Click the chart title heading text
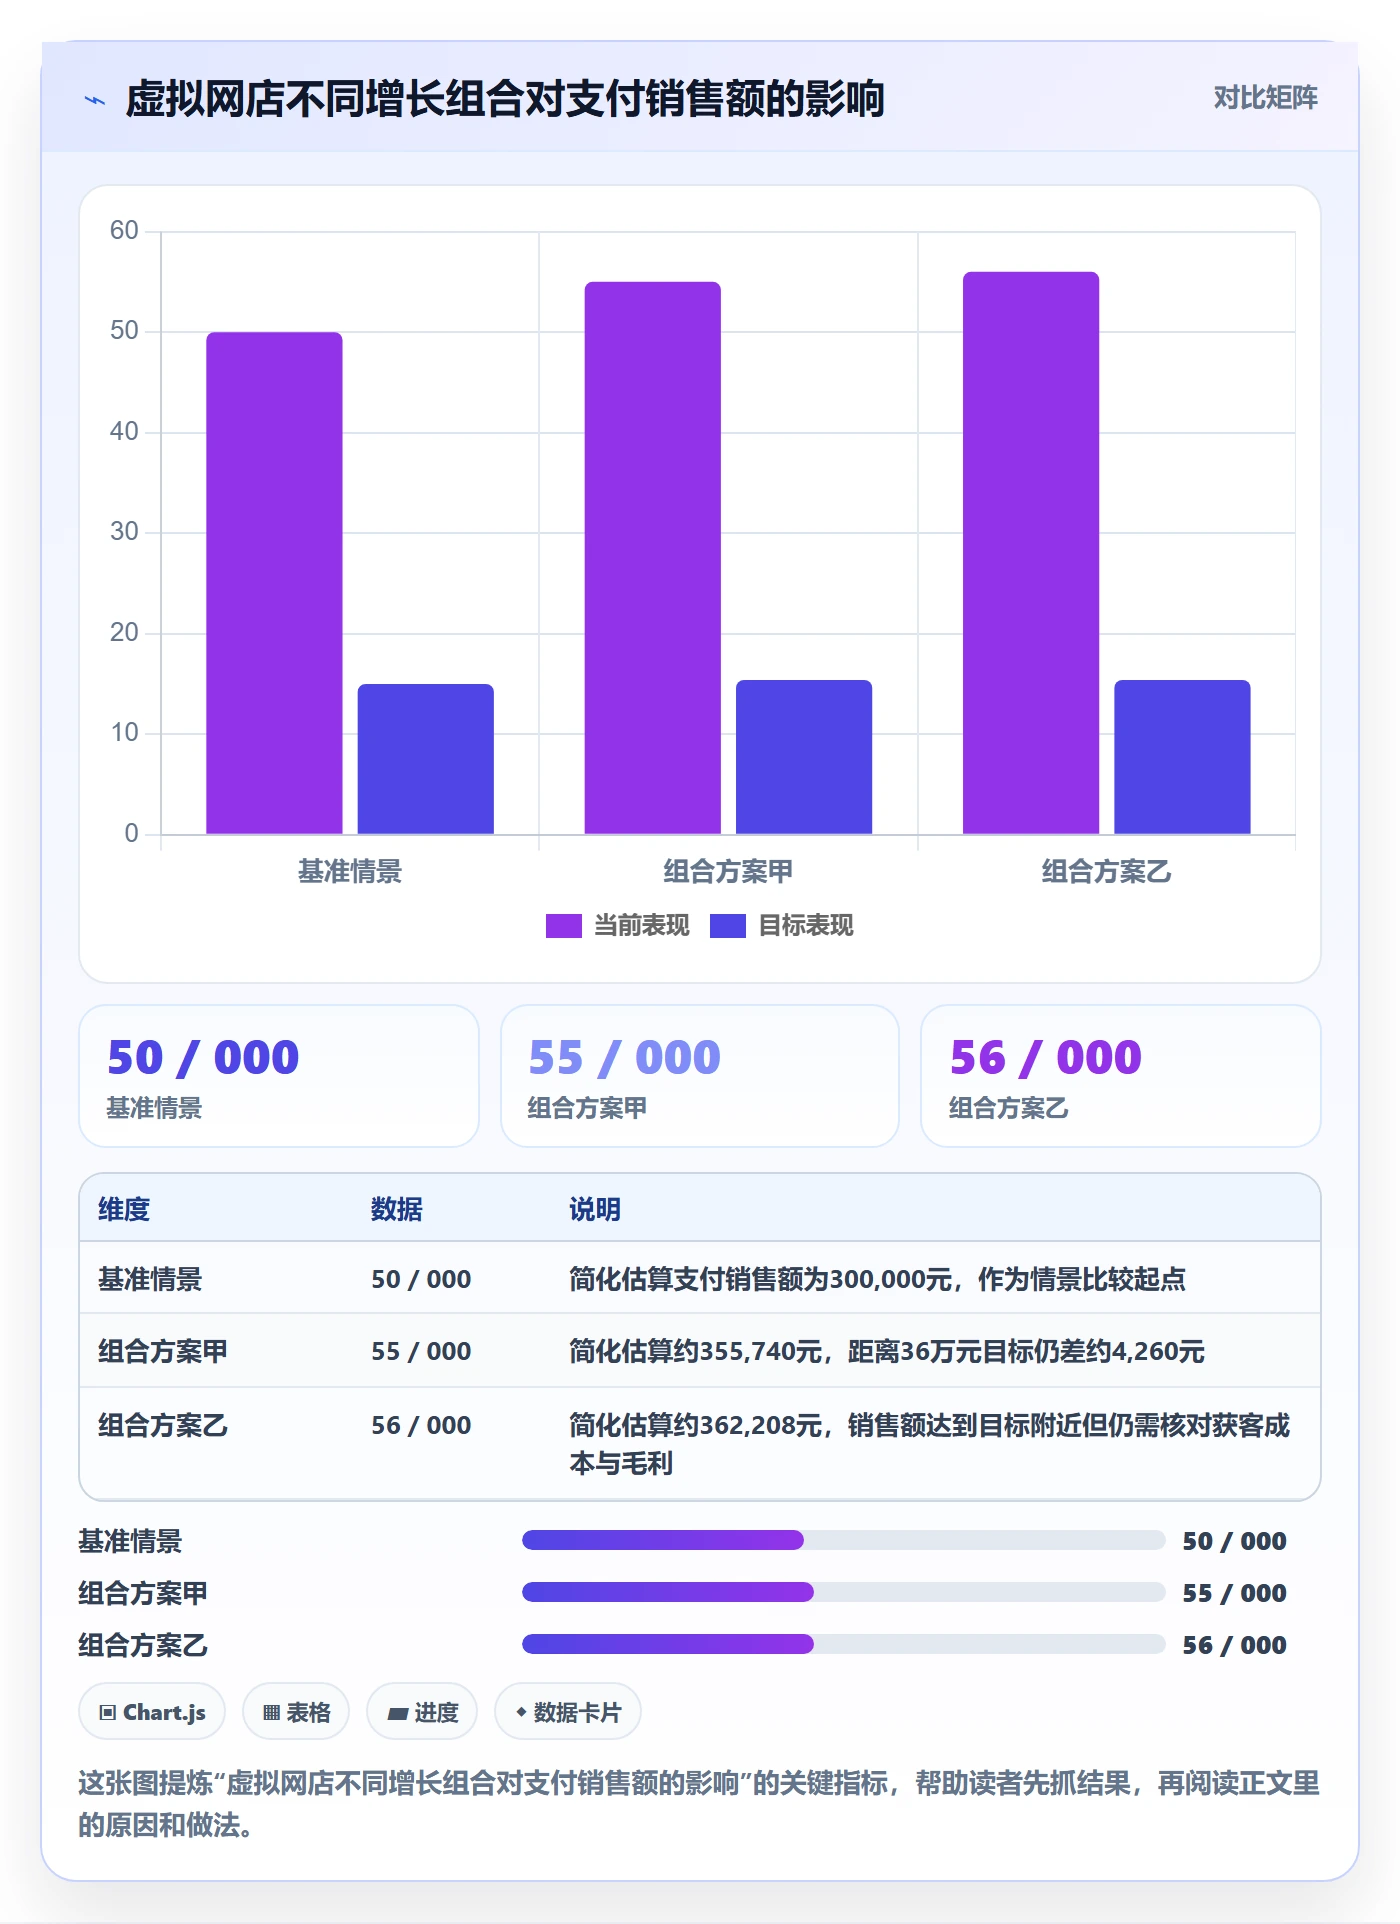 pos(505,99)
